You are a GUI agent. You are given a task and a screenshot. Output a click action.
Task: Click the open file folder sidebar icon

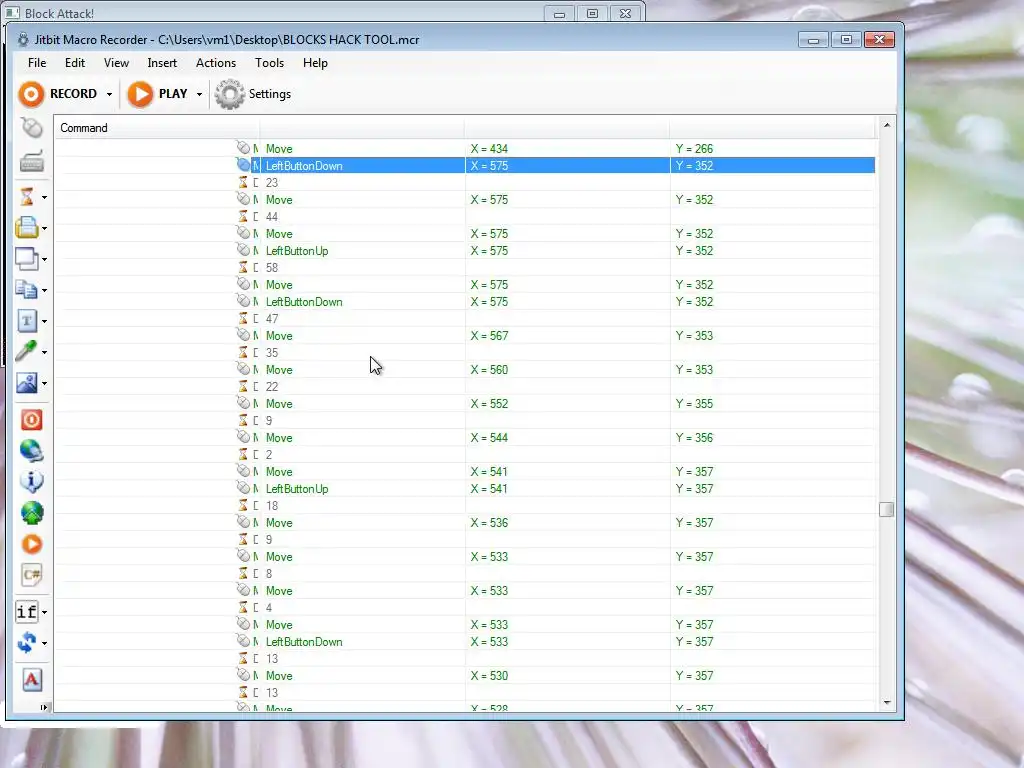coord(27,228)
